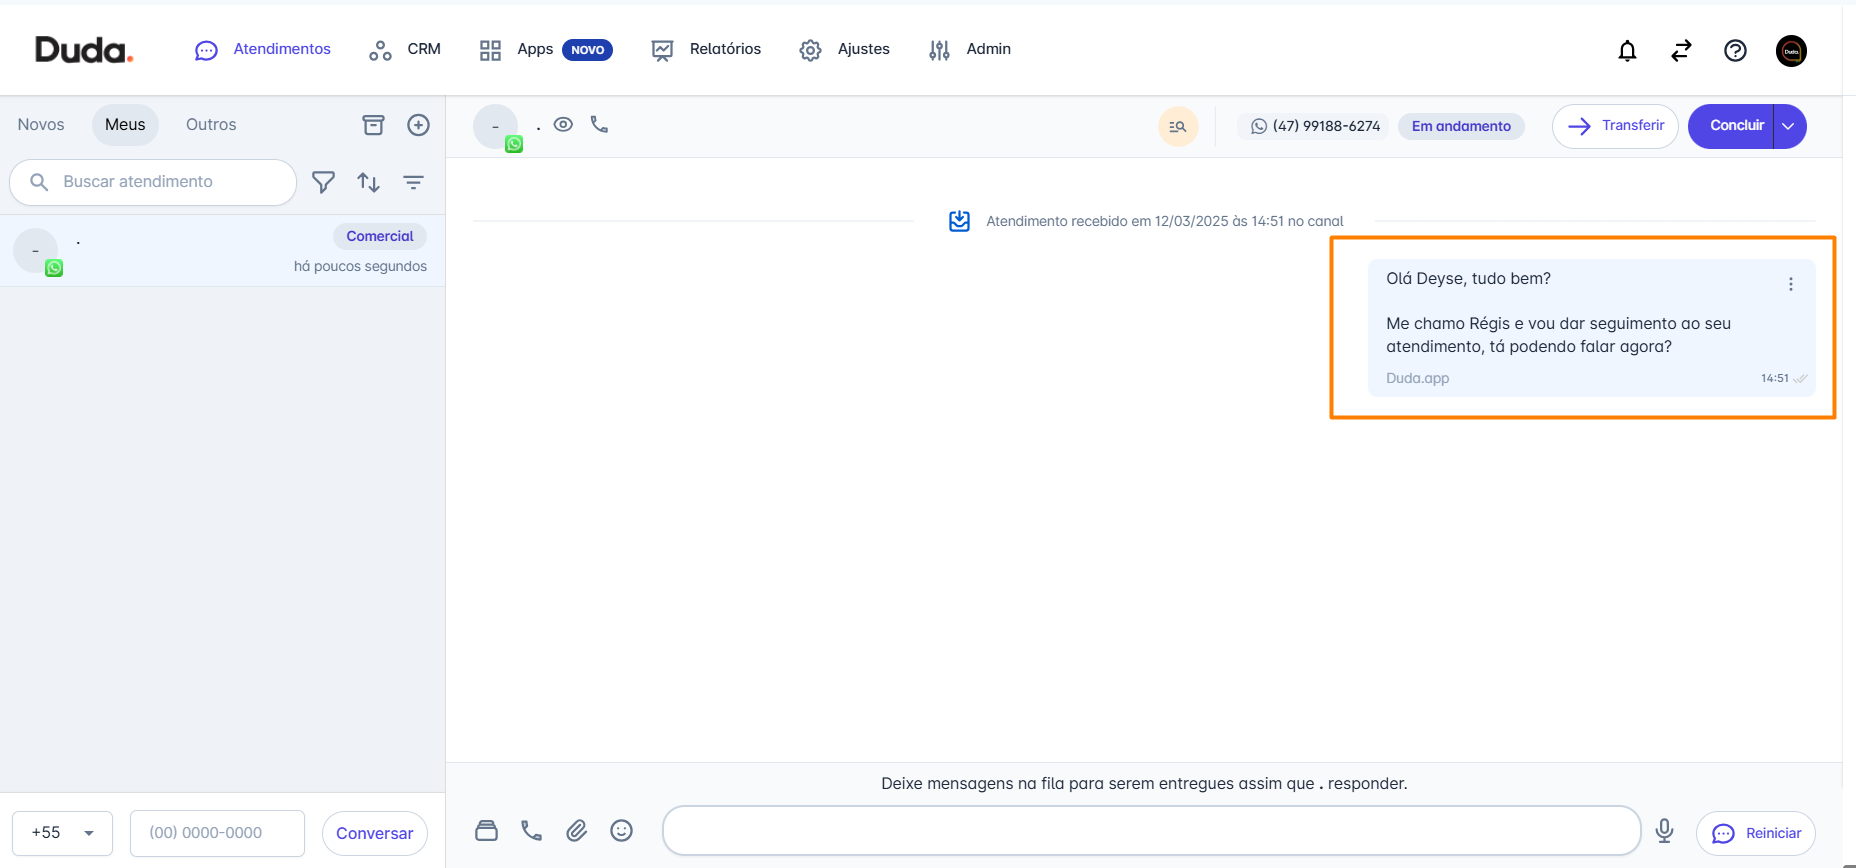Toggle the eye visibility icon in header
The image size is (1856, 868).
pos(563,125)
